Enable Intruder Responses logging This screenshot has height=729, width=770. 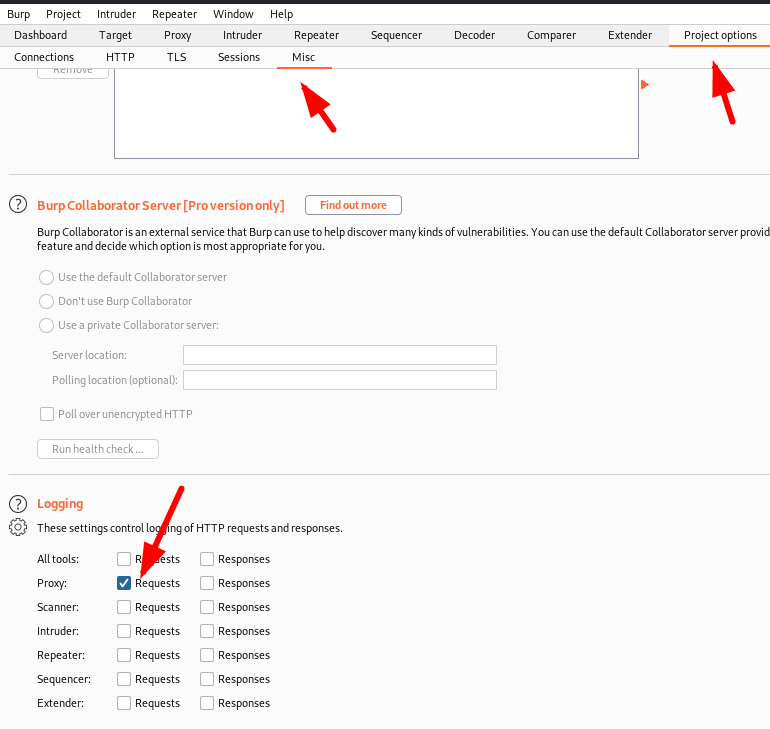coord(207,631)
